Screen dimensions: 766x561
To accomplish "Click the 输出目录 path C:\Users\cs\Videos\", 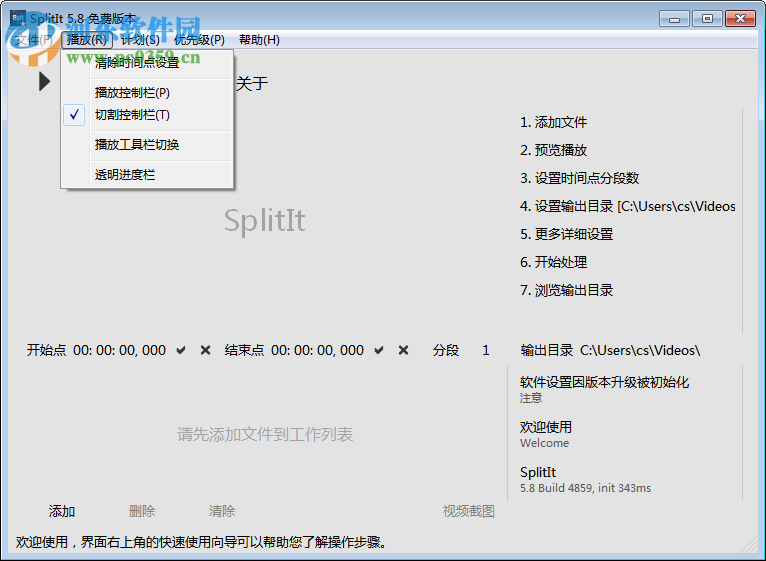I will 640,350.
